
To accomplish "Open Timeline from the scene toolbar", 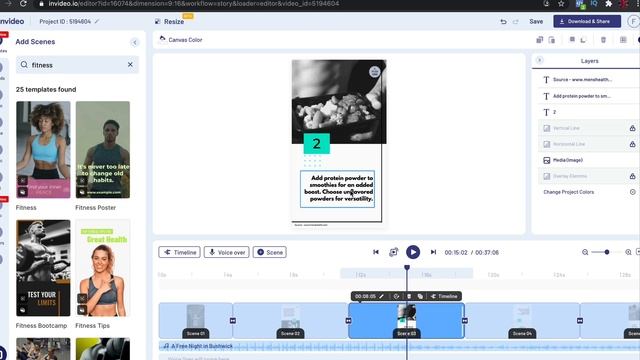I will (x=444, y=296).
